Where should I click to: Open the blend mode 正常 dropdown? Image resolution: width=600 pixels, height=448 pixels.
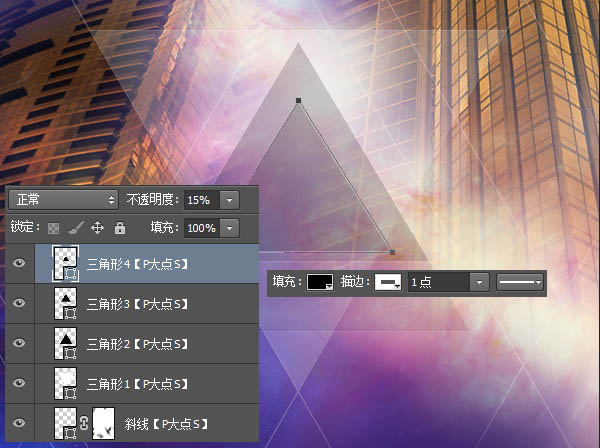pyautogui.click(x=64, y=200)
